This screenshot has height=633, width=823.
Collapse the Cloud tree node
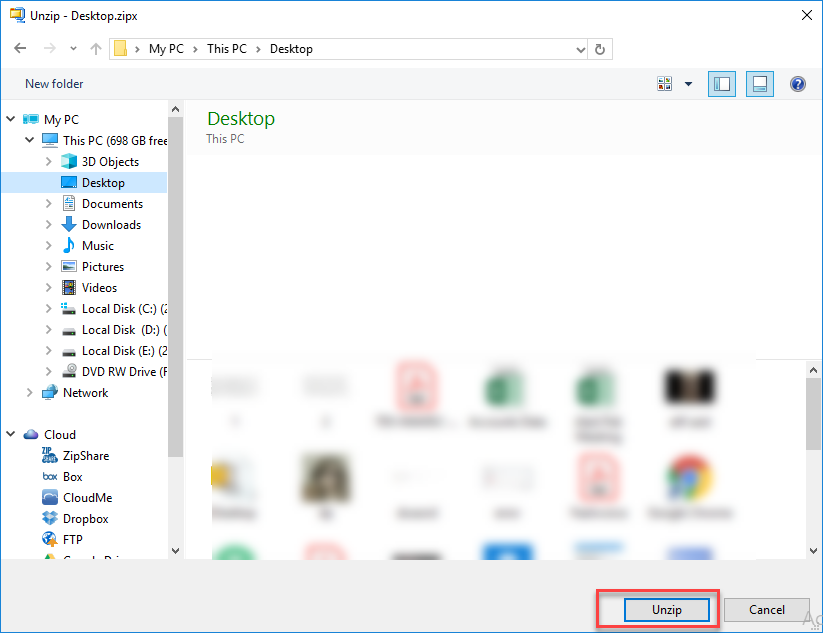10,434
